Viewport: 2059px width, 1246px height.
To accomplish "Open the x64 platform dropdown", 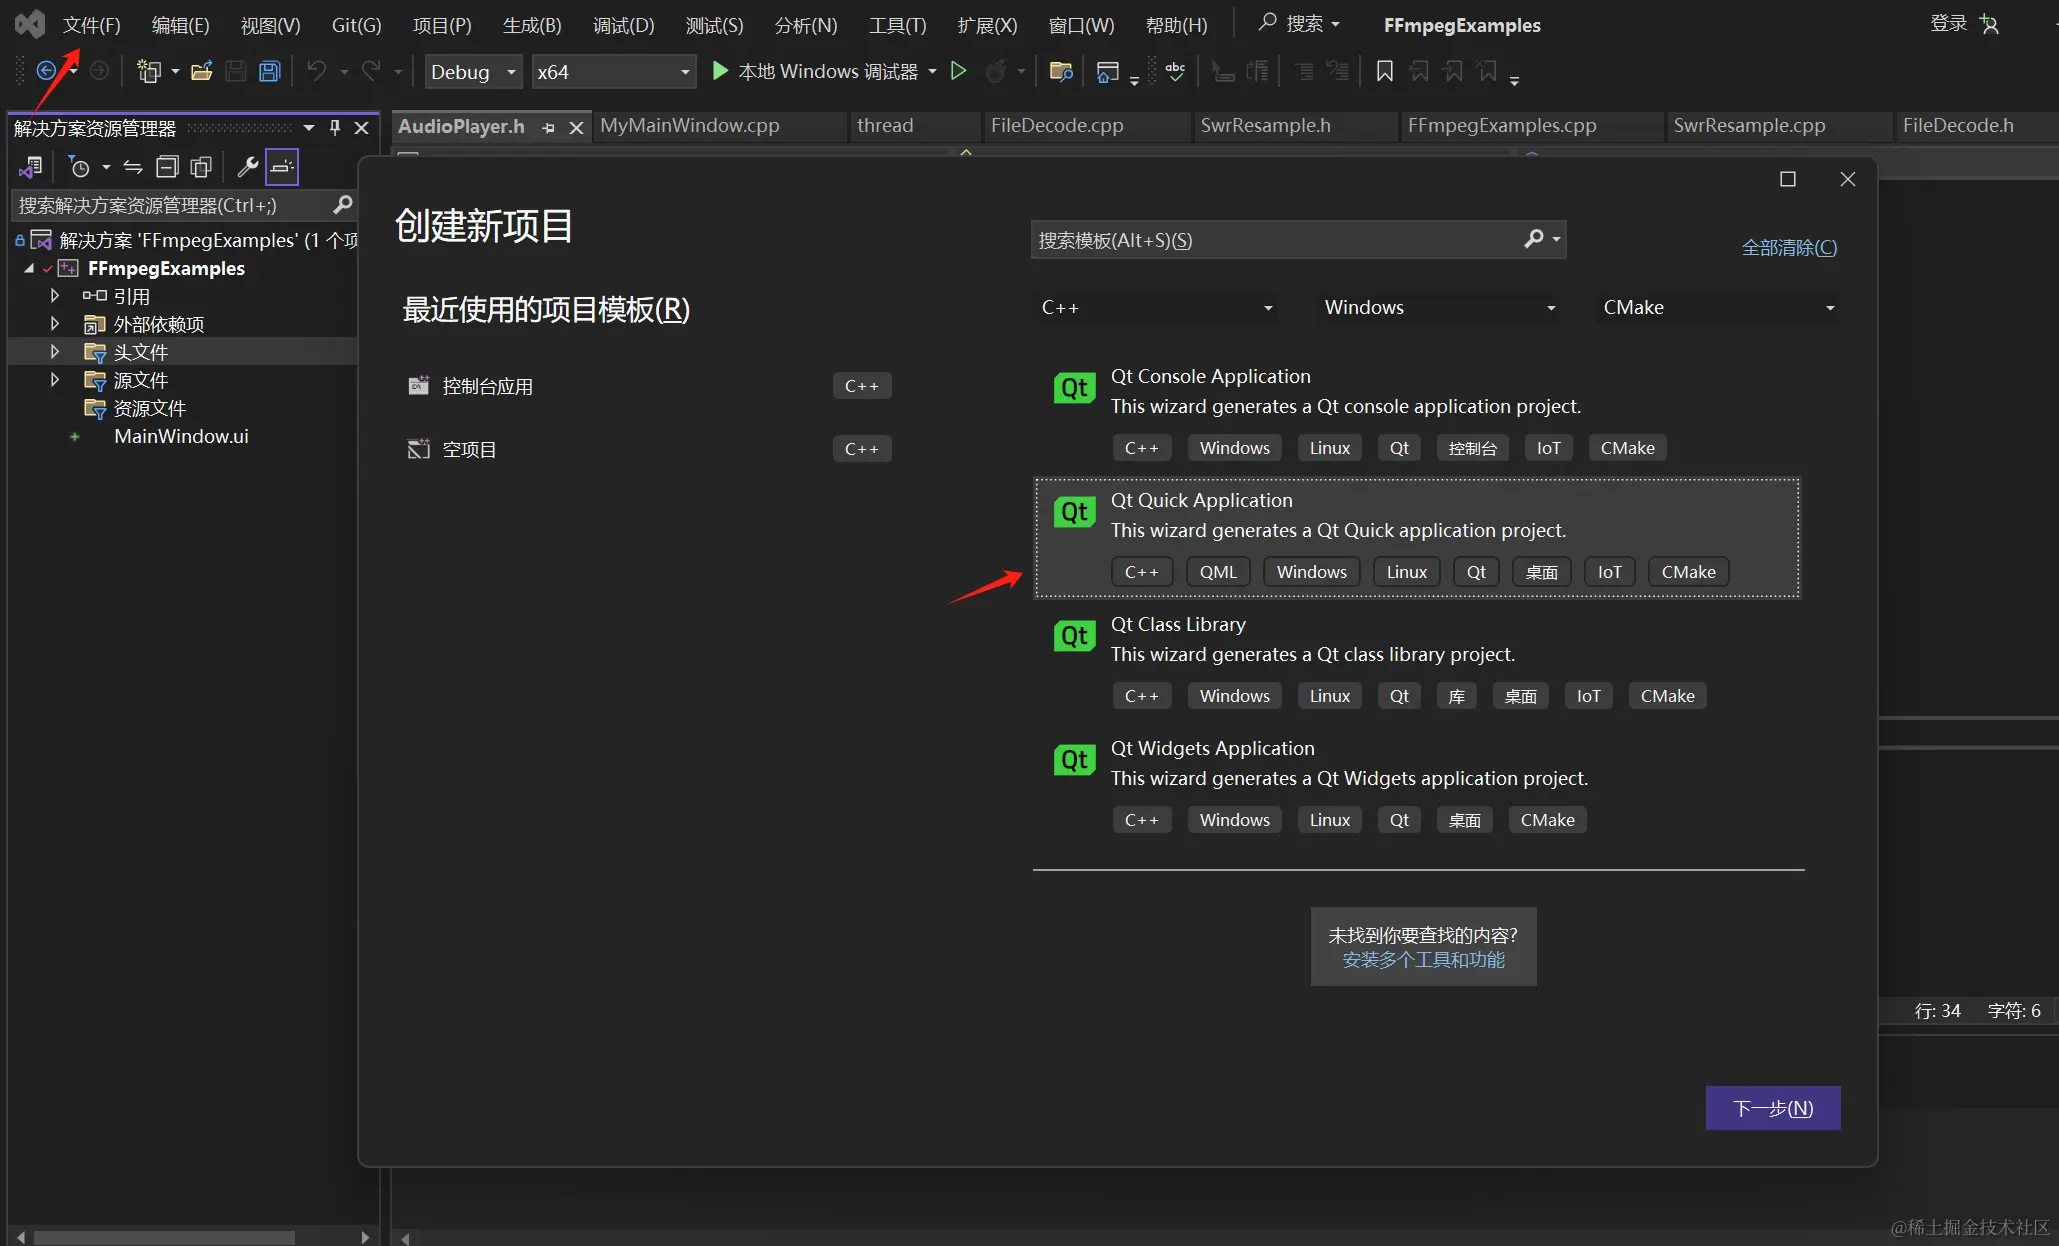I will coord(613,72).
